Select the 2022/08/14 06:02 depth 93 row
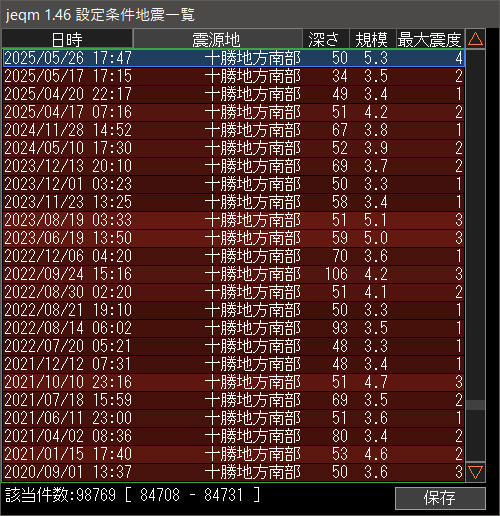Screen dimensions: 500x516 [234, 328]
